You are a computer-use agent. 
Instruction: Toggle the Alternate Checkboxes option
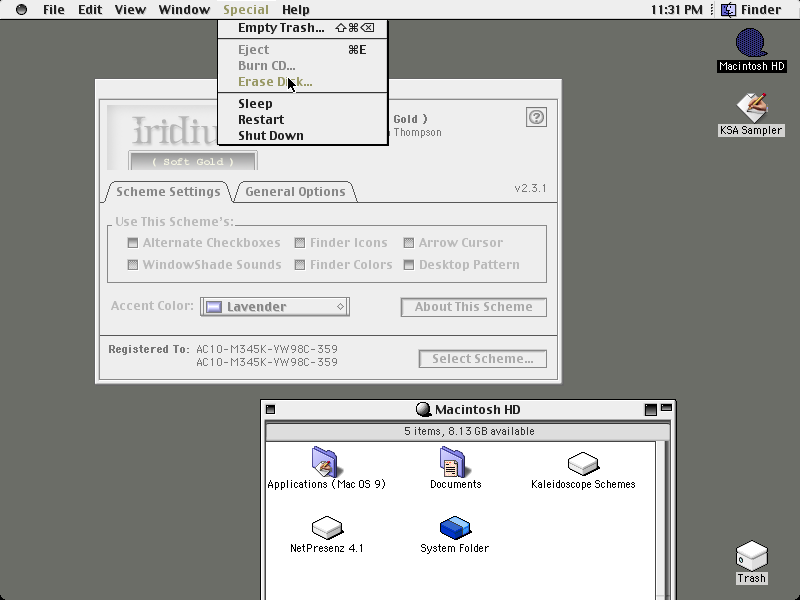click(x=133, y=243)
